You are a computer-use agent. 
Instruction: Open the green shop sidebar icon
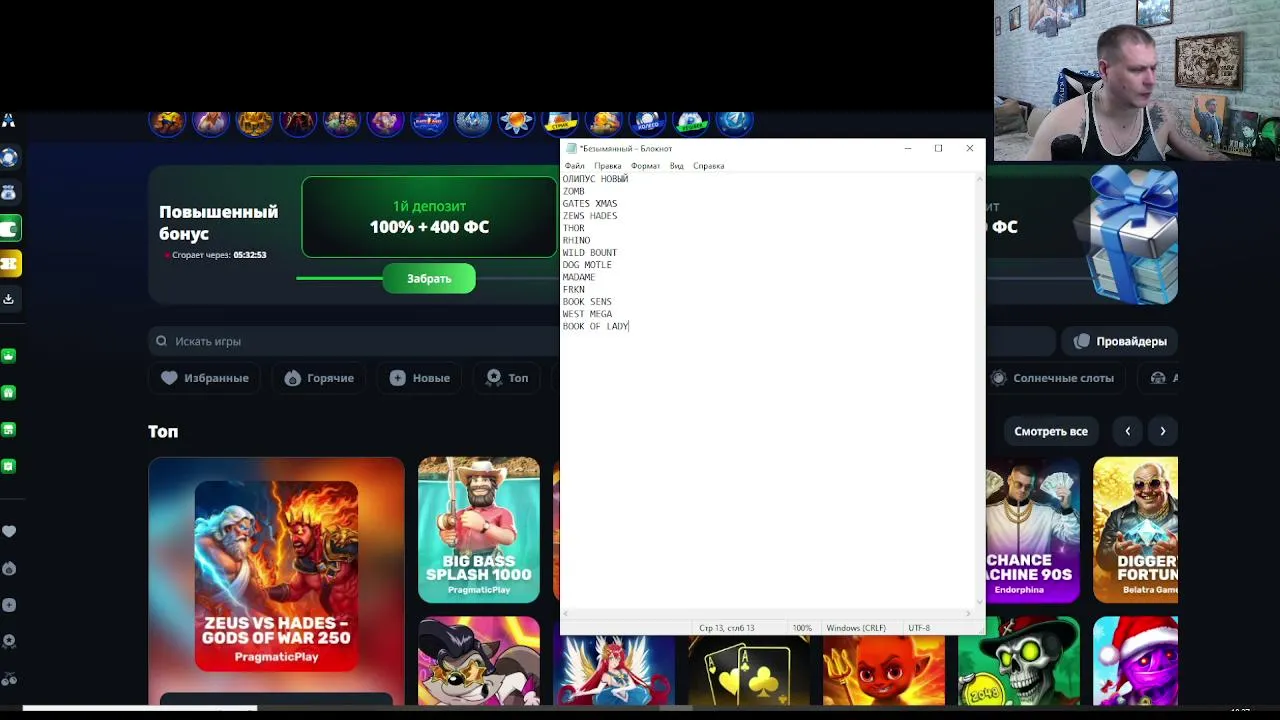(x=9, y=429)
